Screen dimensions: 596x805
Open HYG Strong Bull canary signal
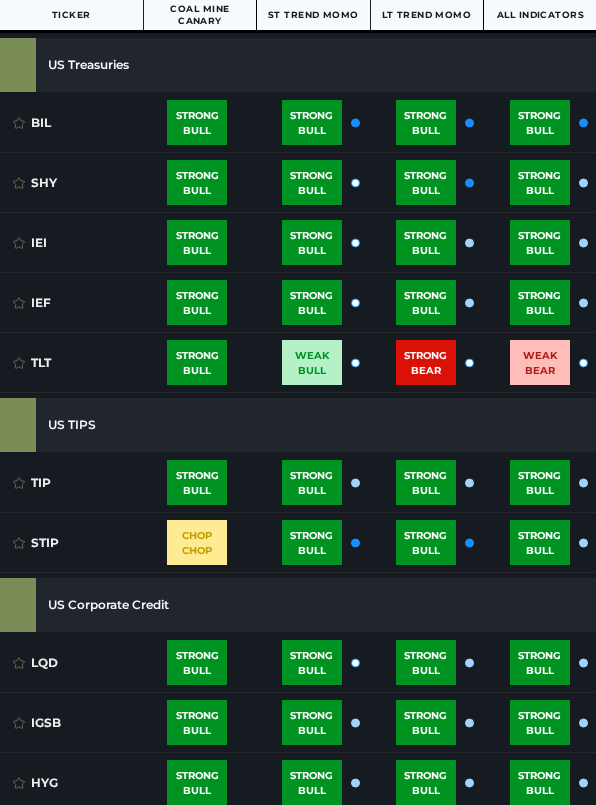(x=197, y=782)
